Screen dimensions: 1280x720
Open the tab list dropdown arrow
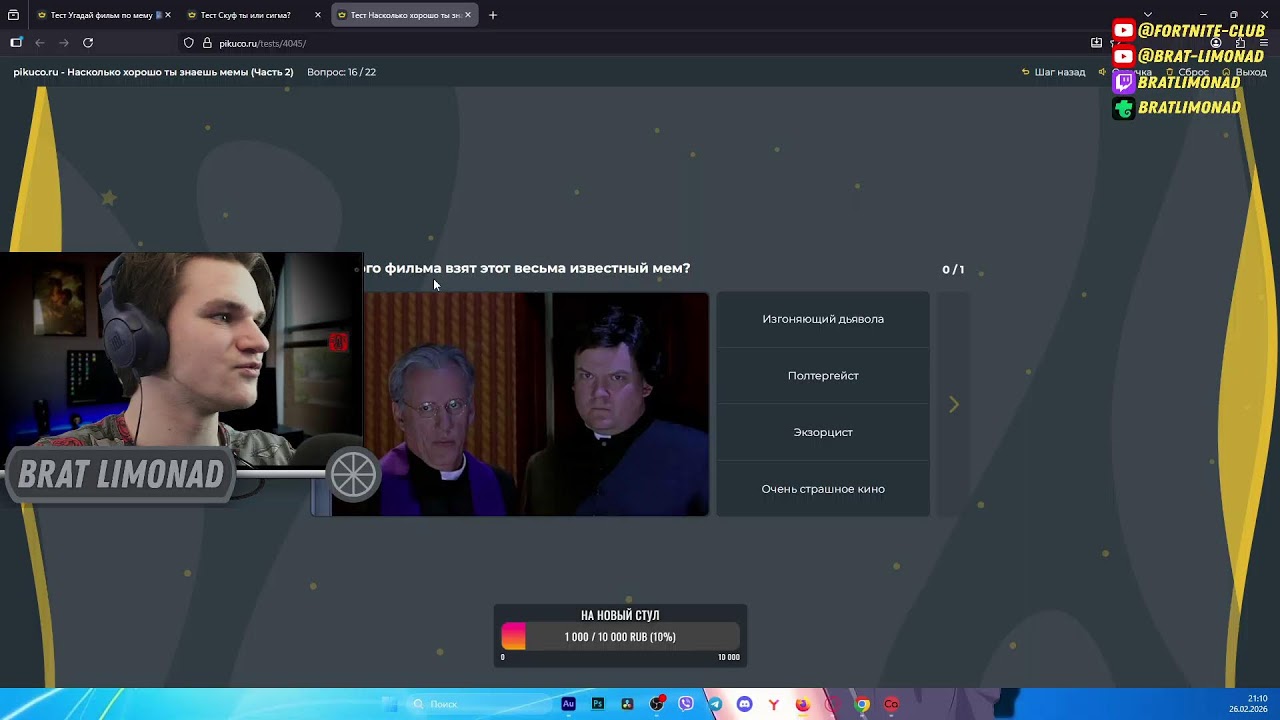point(1148,15)
